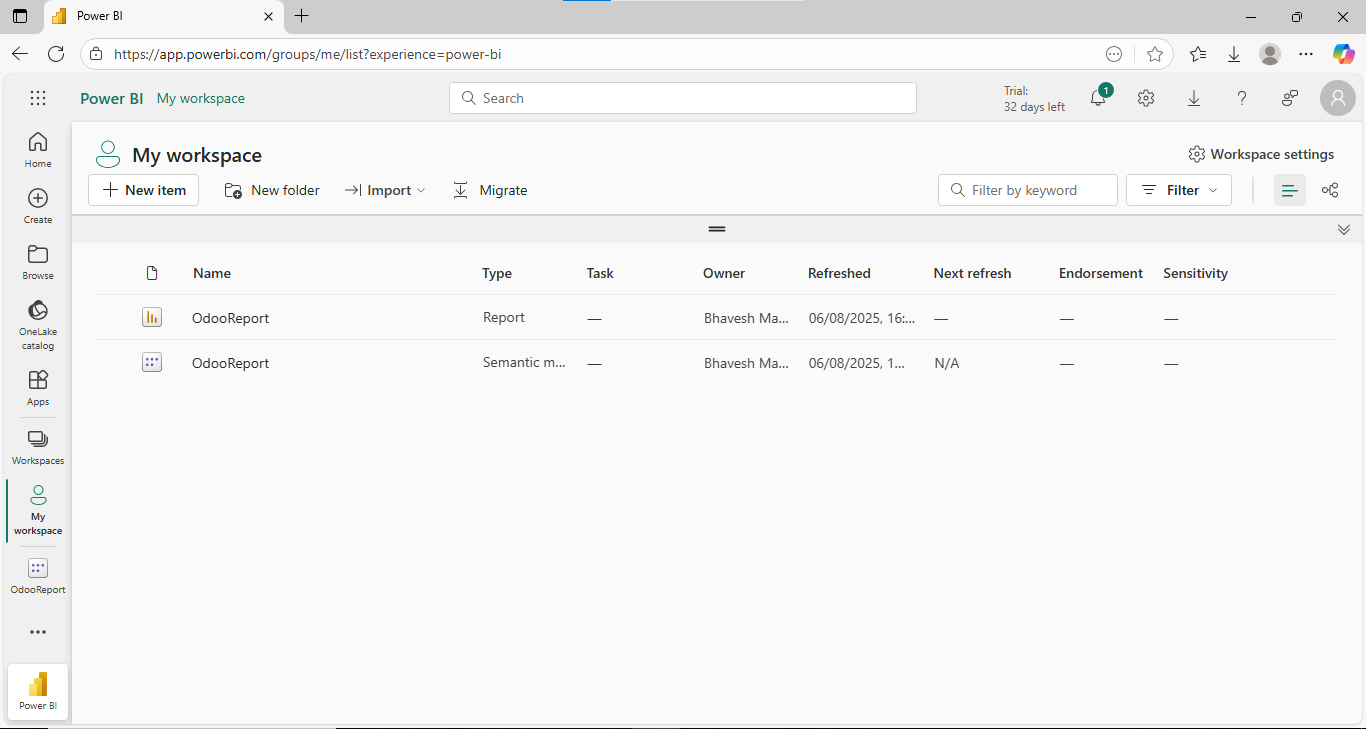Add this page to browser favorites
This screenshot has width=1366, height=729.
pyautogui.click(x=1155, y=54)
